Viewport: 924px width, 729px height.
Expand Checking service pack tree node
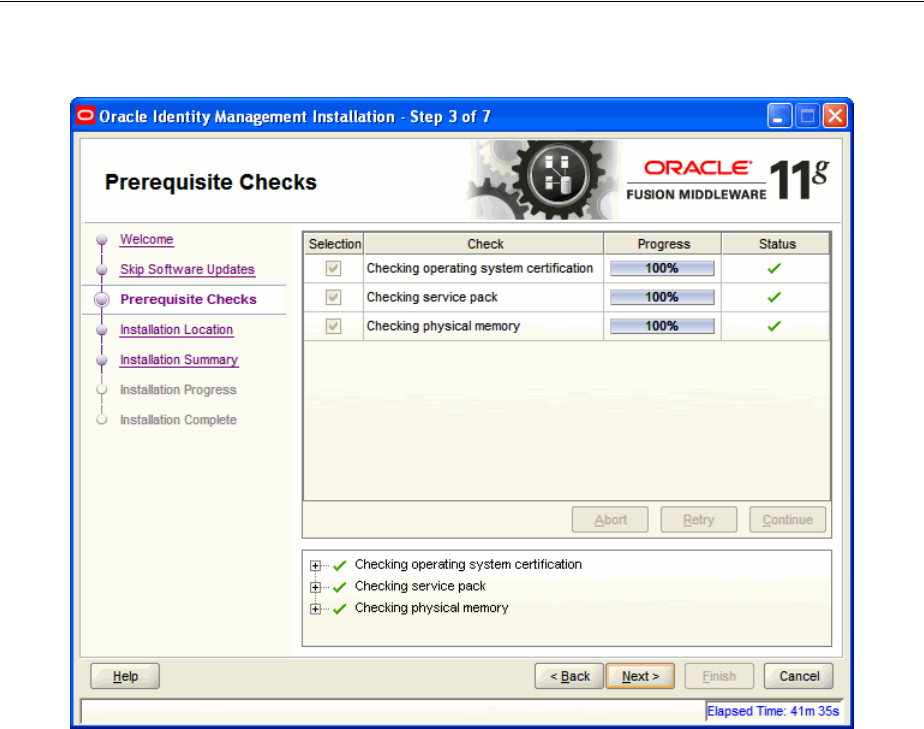(316, 588)
